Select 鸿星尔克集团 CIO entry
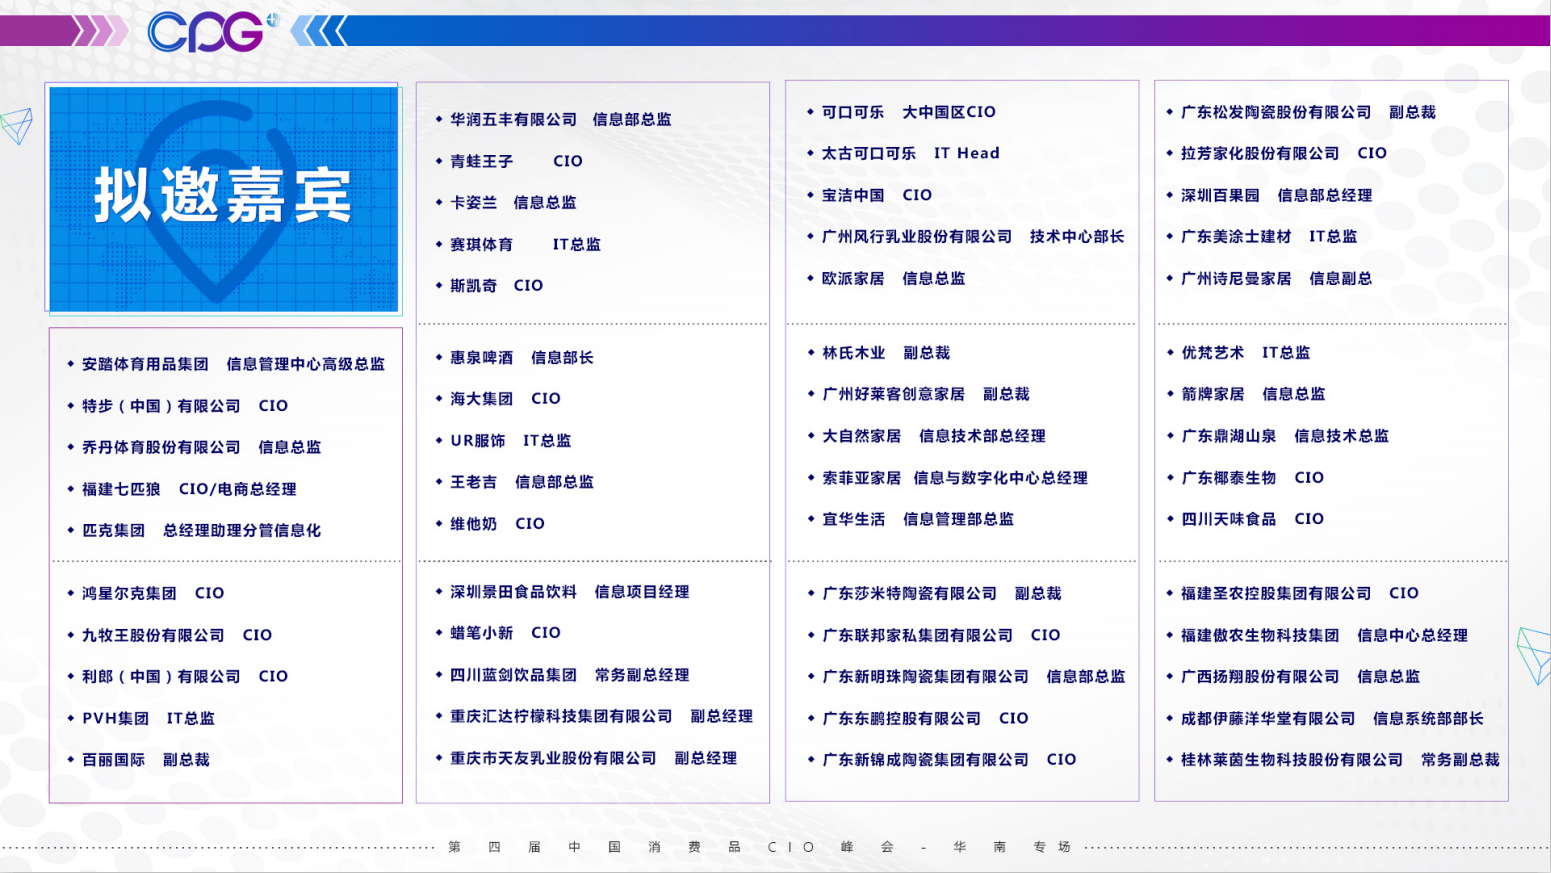This screenshot has width=1551, height=873. [x=153, y=593]
